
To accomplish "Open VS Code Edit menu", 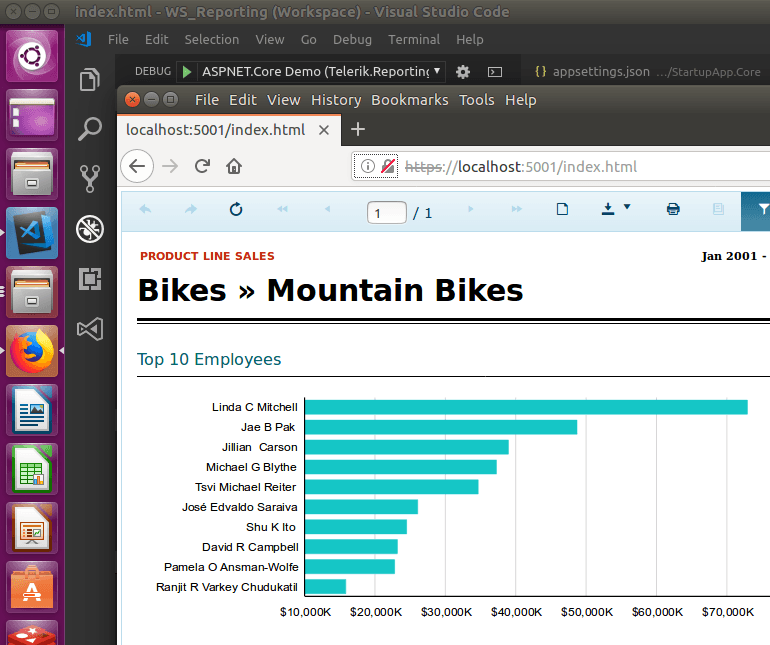I will tap(157, 40).
